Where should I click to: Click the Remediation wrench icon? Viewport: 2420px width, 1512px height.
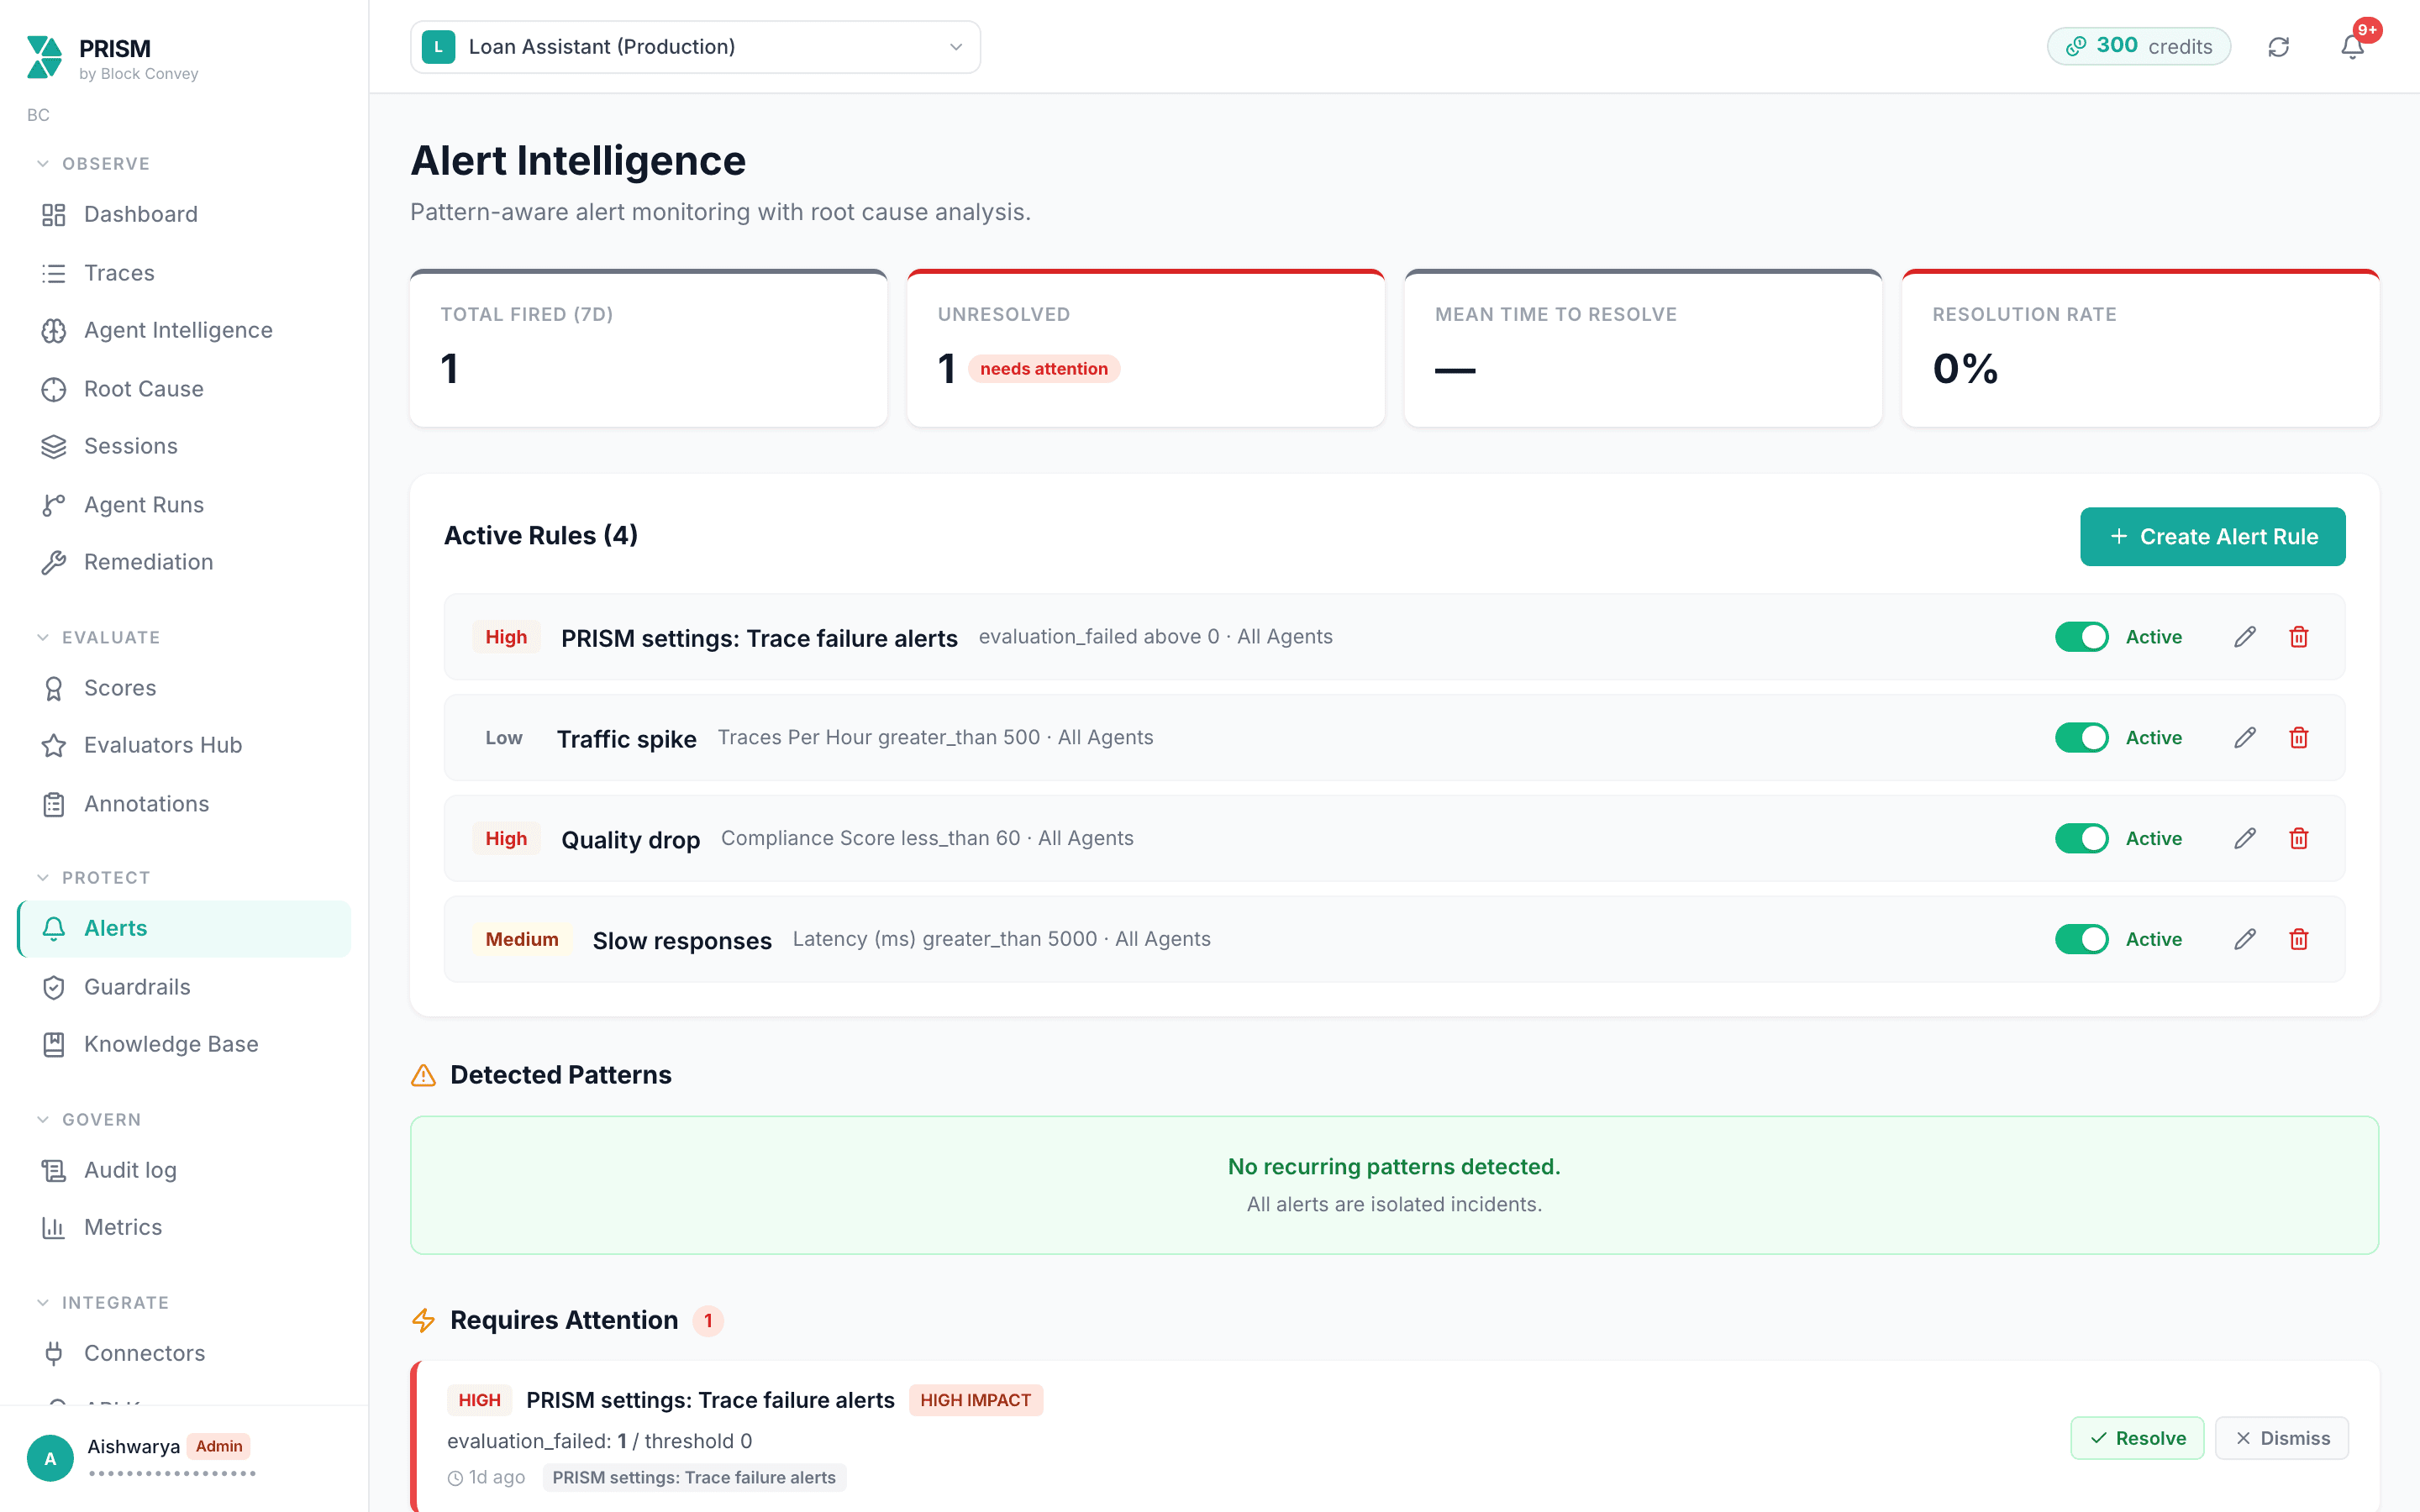[54, 563]
